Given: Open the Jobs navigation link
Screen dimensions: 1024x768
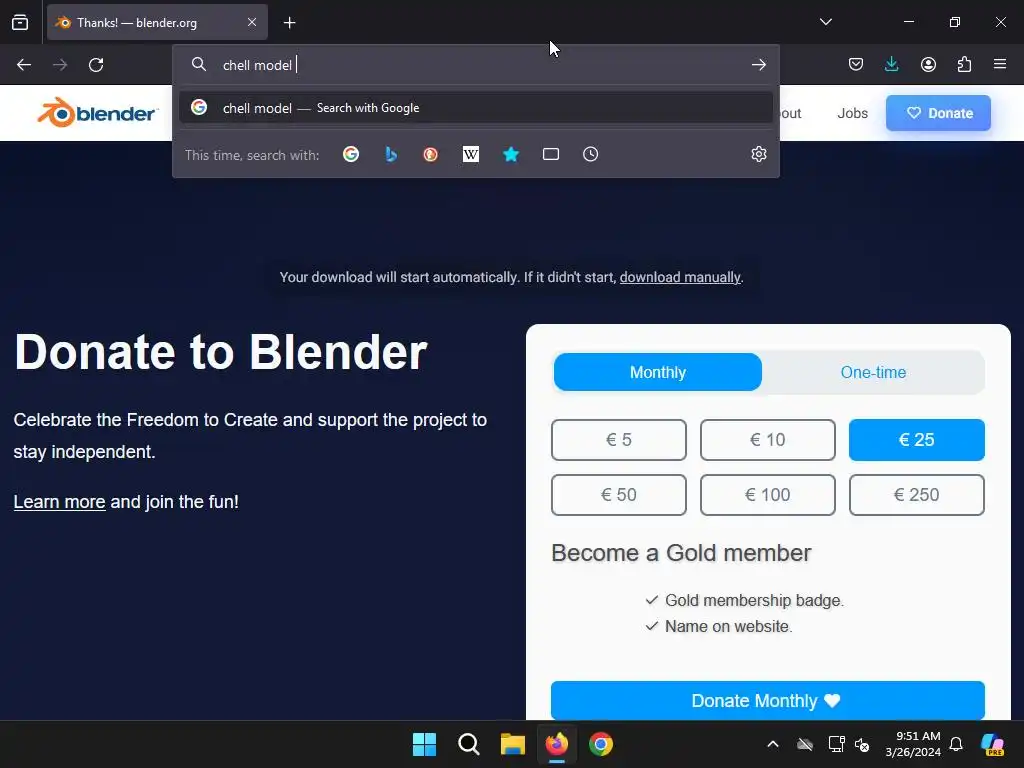Looking at the screenshot, I should point(853,113).
